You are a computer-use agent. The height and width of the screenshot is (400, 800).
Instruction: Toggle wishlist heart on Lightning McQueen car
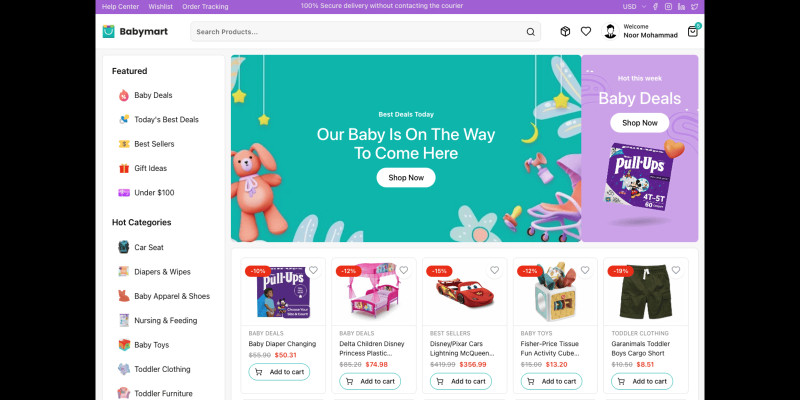(494, 270)
